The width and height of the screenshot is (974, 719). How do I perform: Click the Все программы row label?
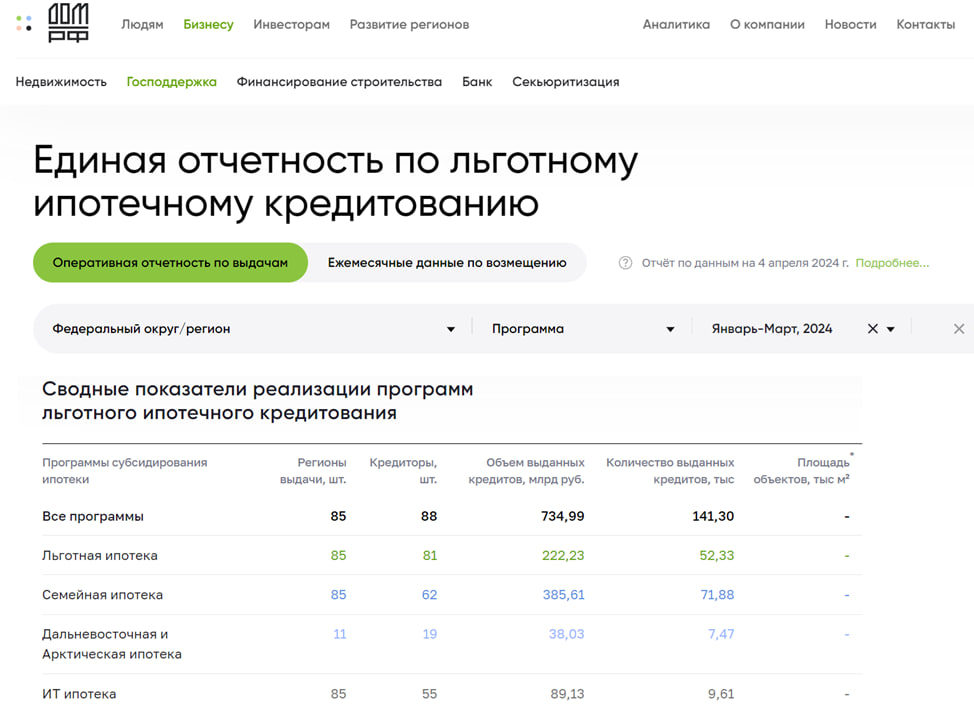[x=93, y=516]
